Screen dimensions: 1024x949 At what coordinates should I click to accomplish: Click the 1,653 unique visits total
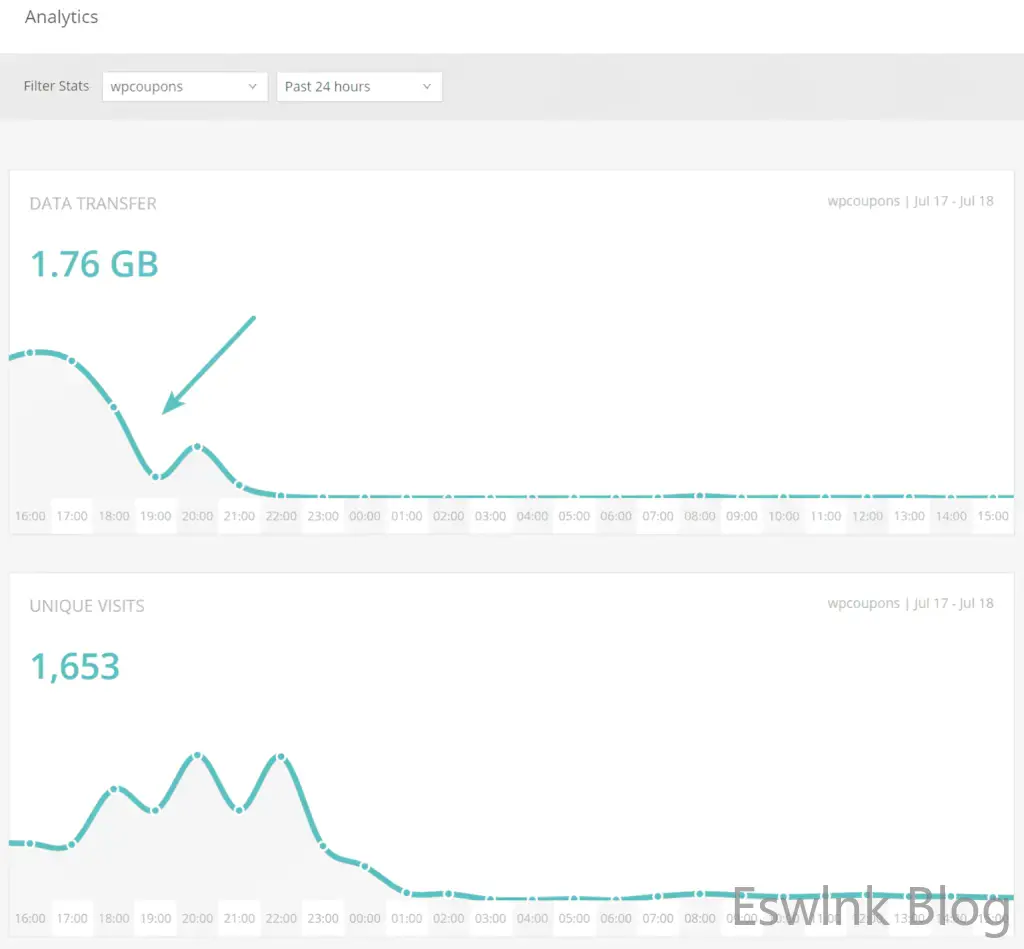tap(75, 666)
